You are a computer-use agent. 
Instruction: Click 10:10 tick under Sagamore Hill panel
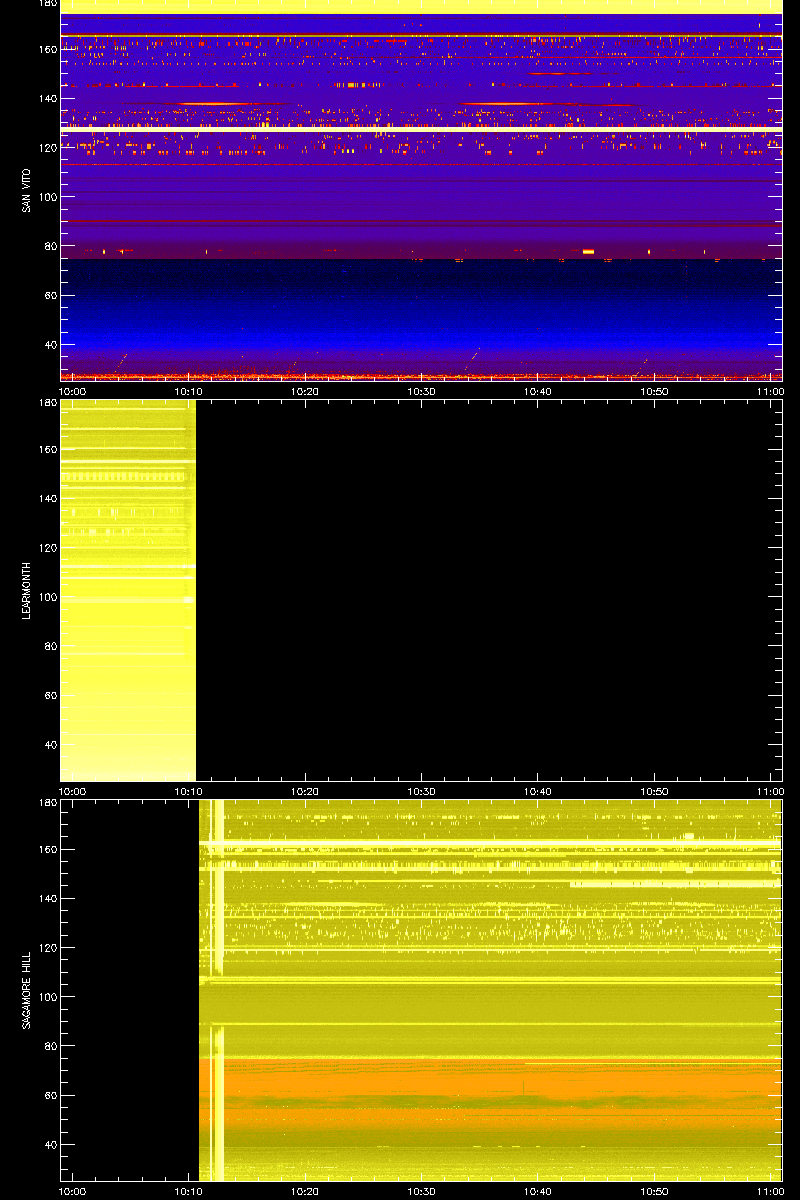(x=189, y=1191)
